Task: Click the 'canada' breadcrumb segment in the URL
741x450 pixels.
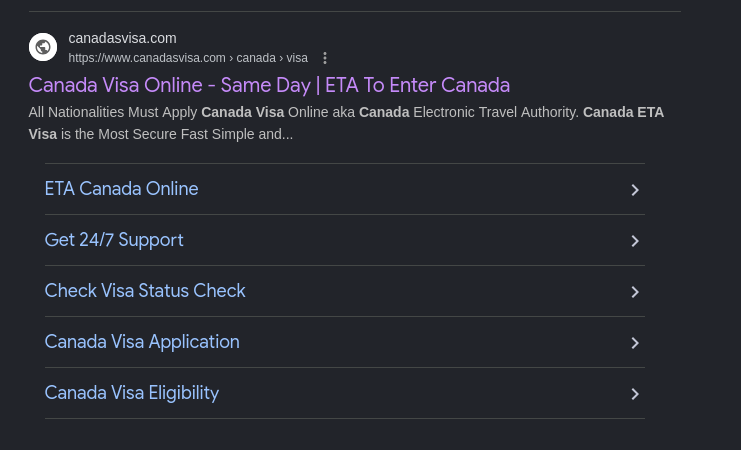Action: click(x=256, y=58)
